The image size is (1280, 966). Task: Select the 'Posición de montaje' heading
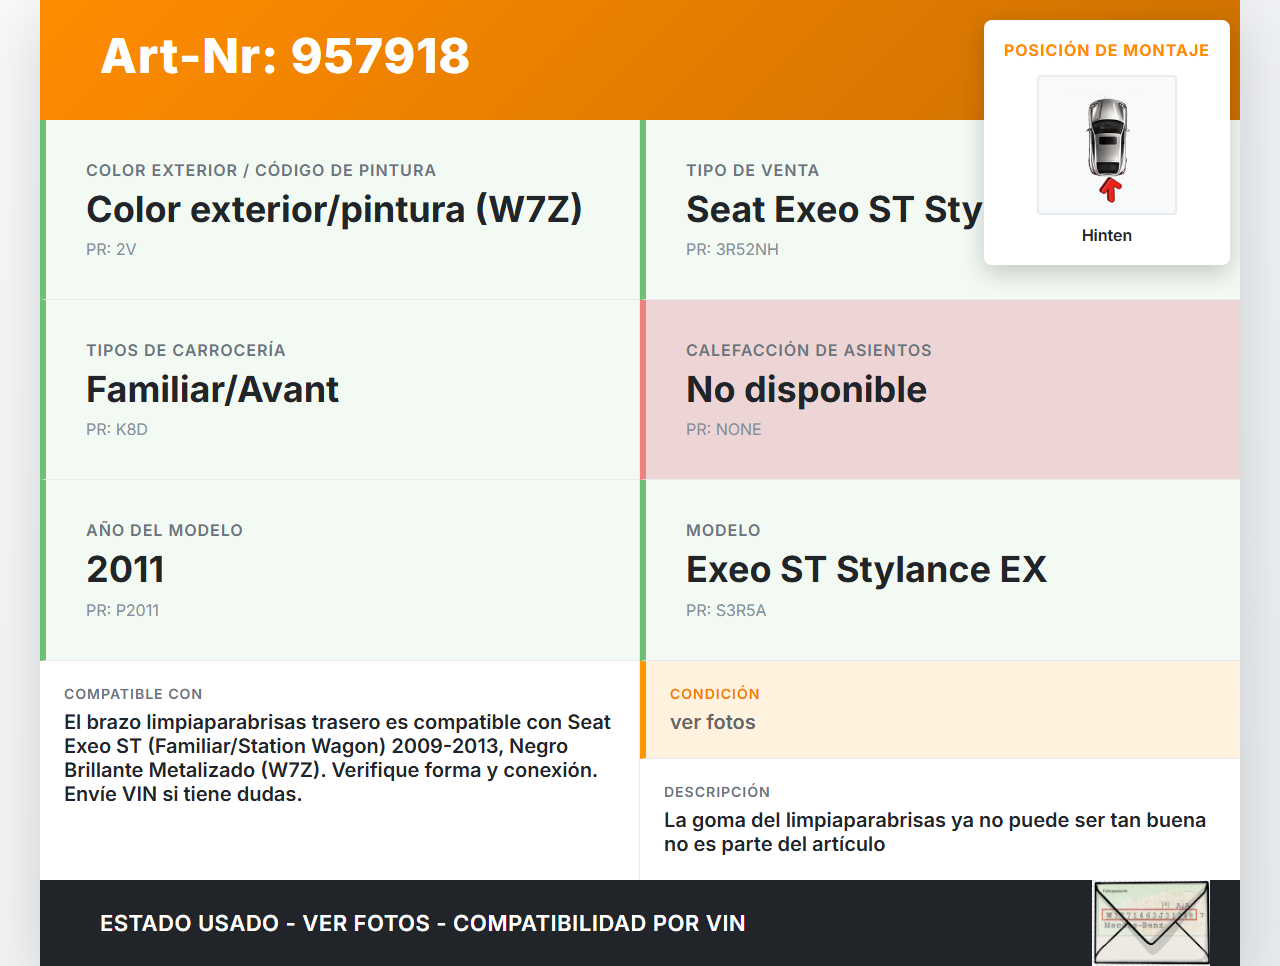coord(1106,51)
